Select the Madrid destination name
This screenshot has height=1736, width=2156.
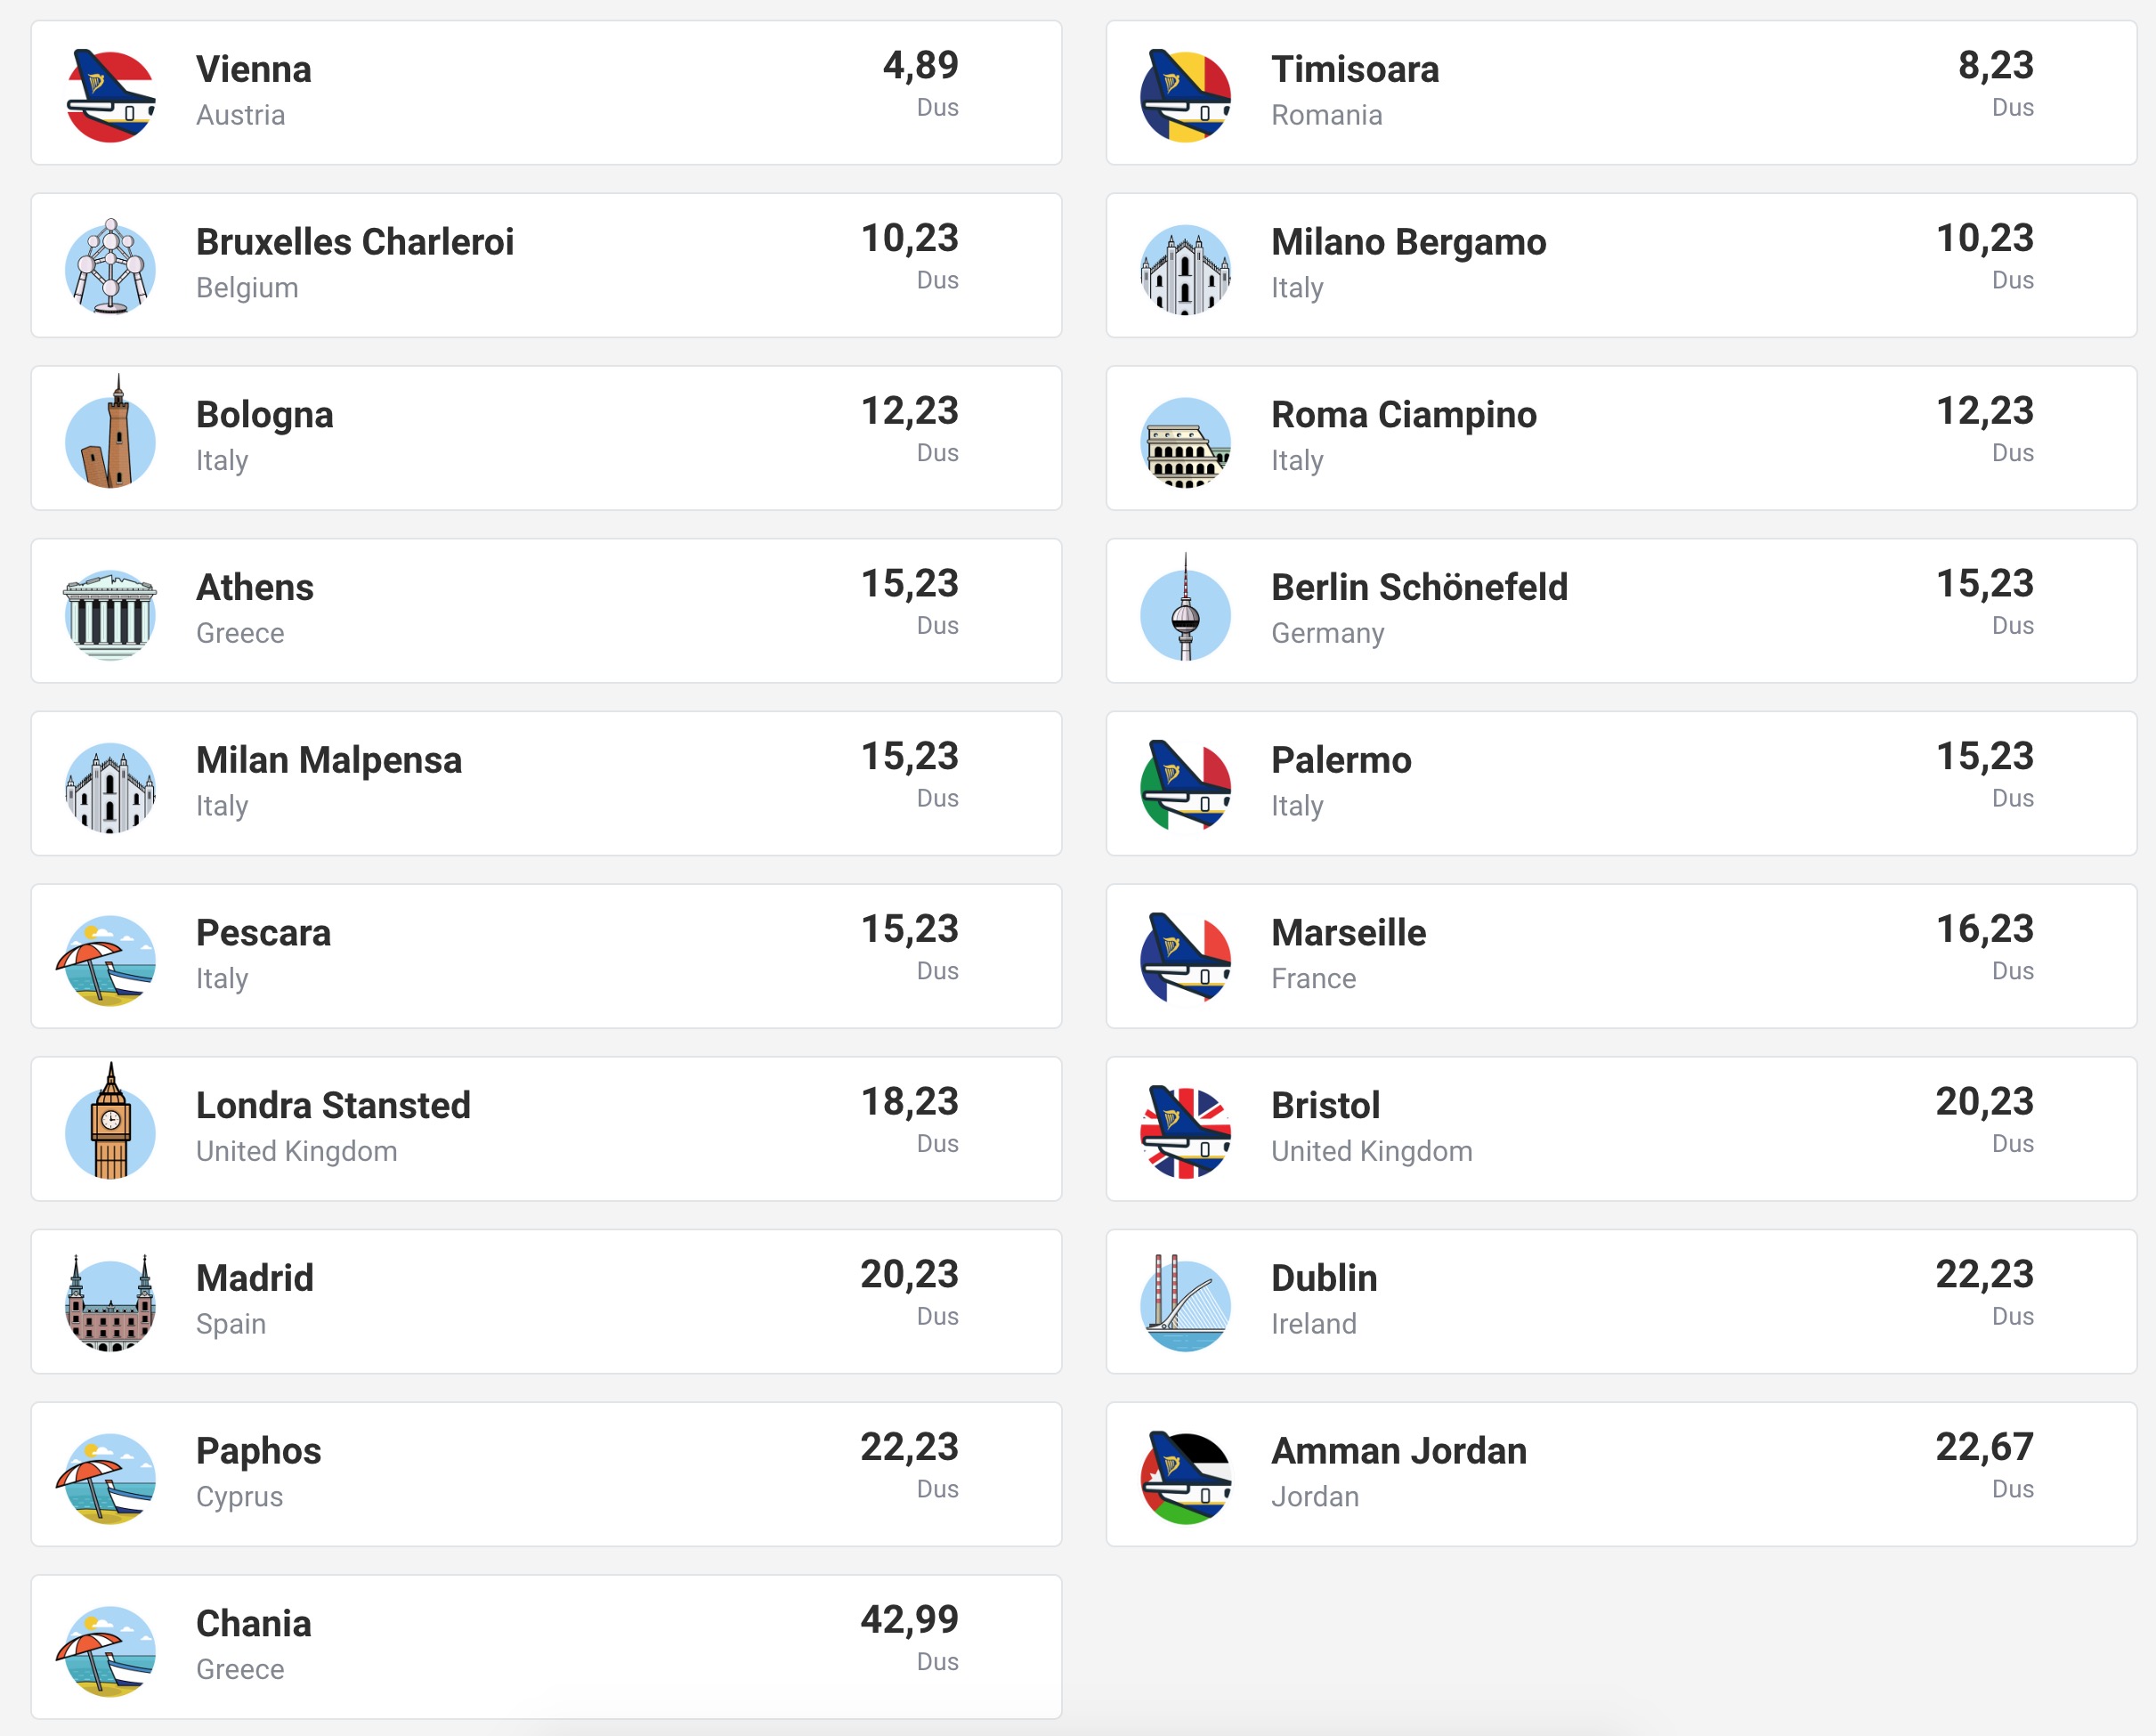point(254,1278)
